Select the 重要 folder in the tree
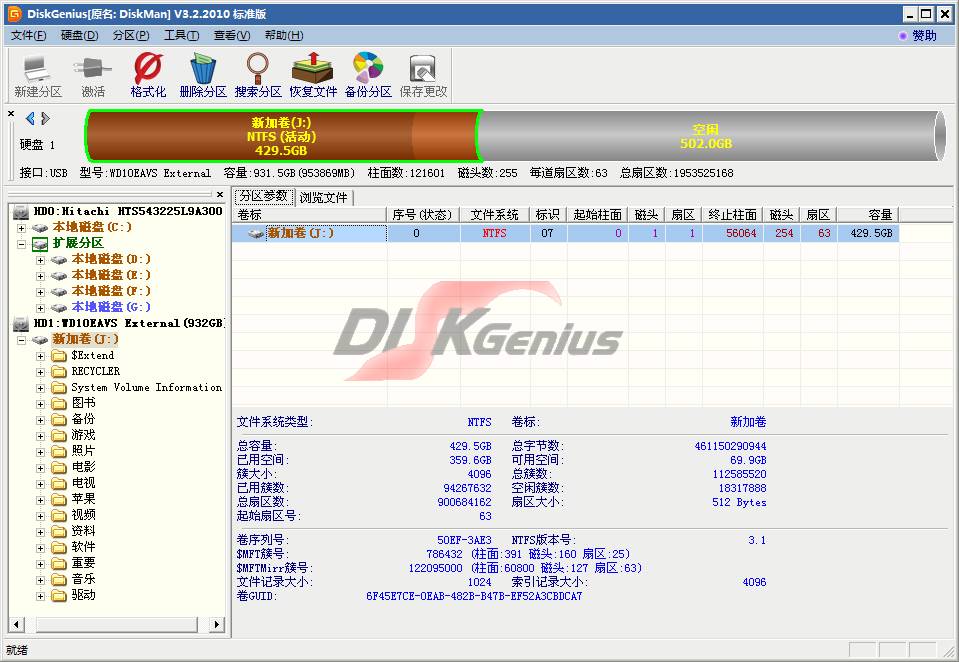This screenshot has height=662, width=959. click(83, 563)
